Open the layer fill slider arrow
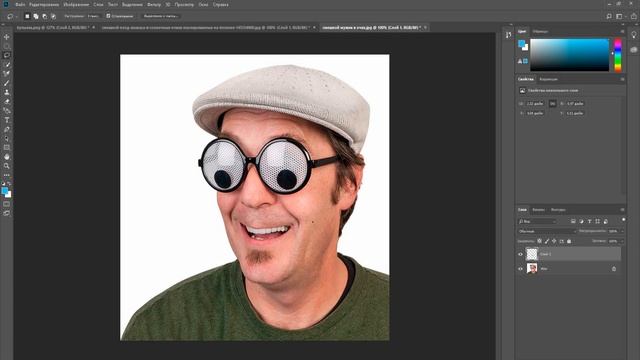 click(622, 241)
